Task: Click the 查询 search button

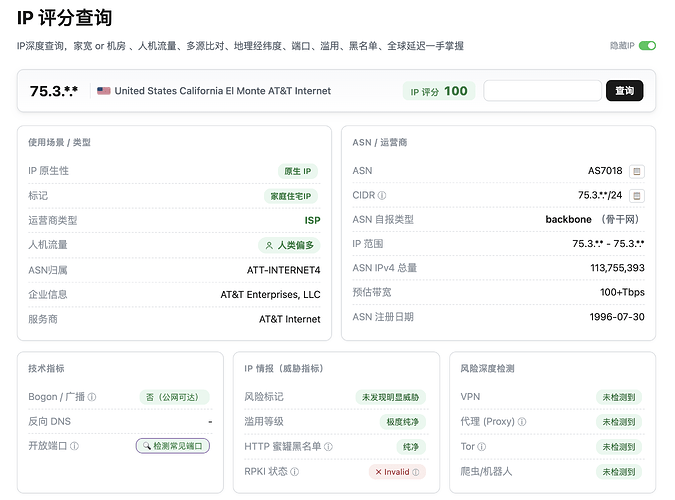Action: point(624,91)
